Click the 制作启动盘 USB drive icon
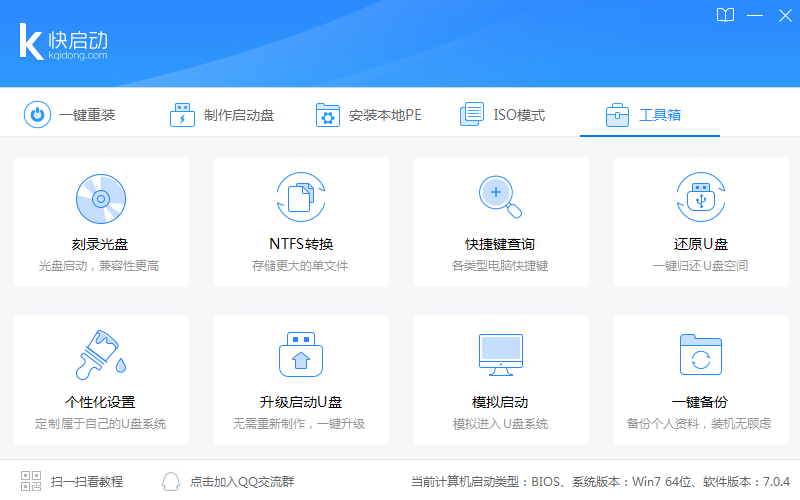Image resolution: width=800 pixels, height=500 pixels. click(x=182, y=115)
